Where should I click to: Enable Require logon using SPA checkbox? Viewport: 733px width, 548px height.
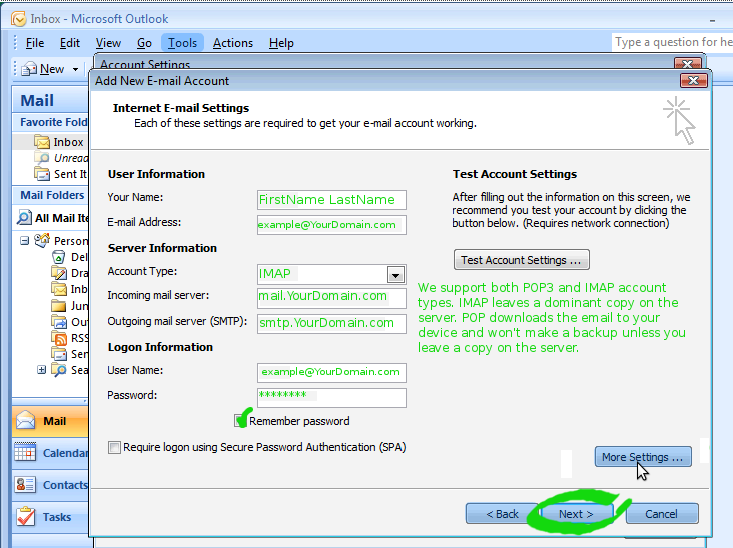[x=114, y=447]
